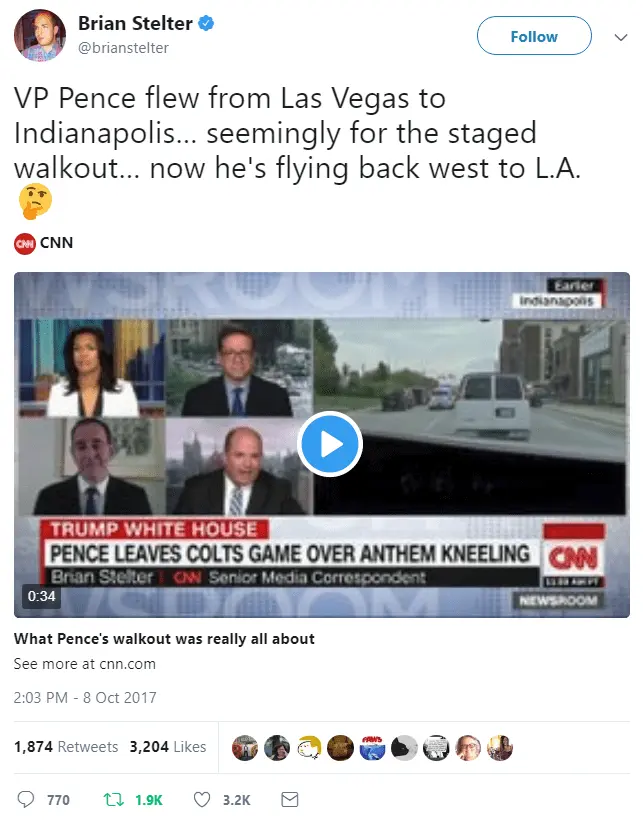The width and height of the screenshot is (643, 821).
Task: Expand the tweet options chevron
Action: 620,37
